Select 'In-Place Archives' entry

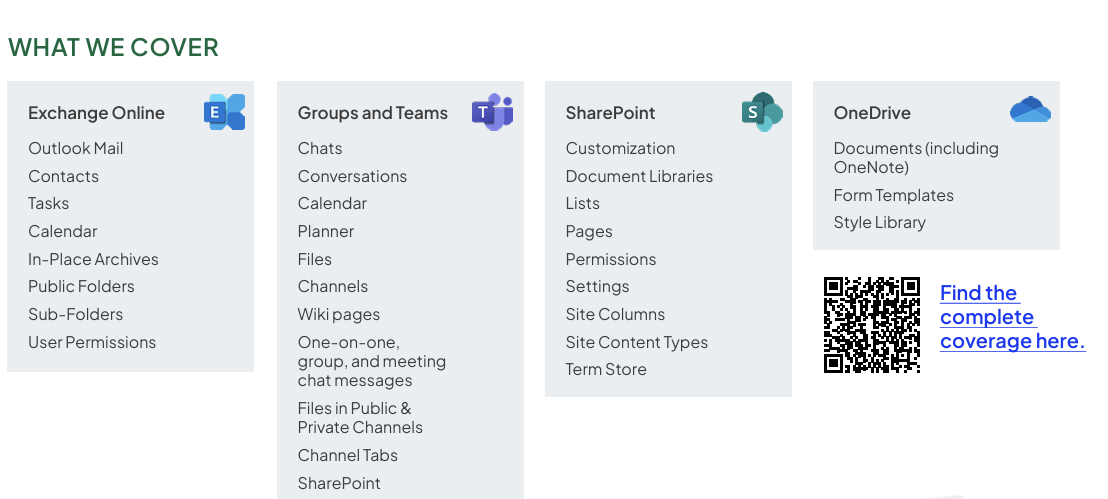click(93, 259)
